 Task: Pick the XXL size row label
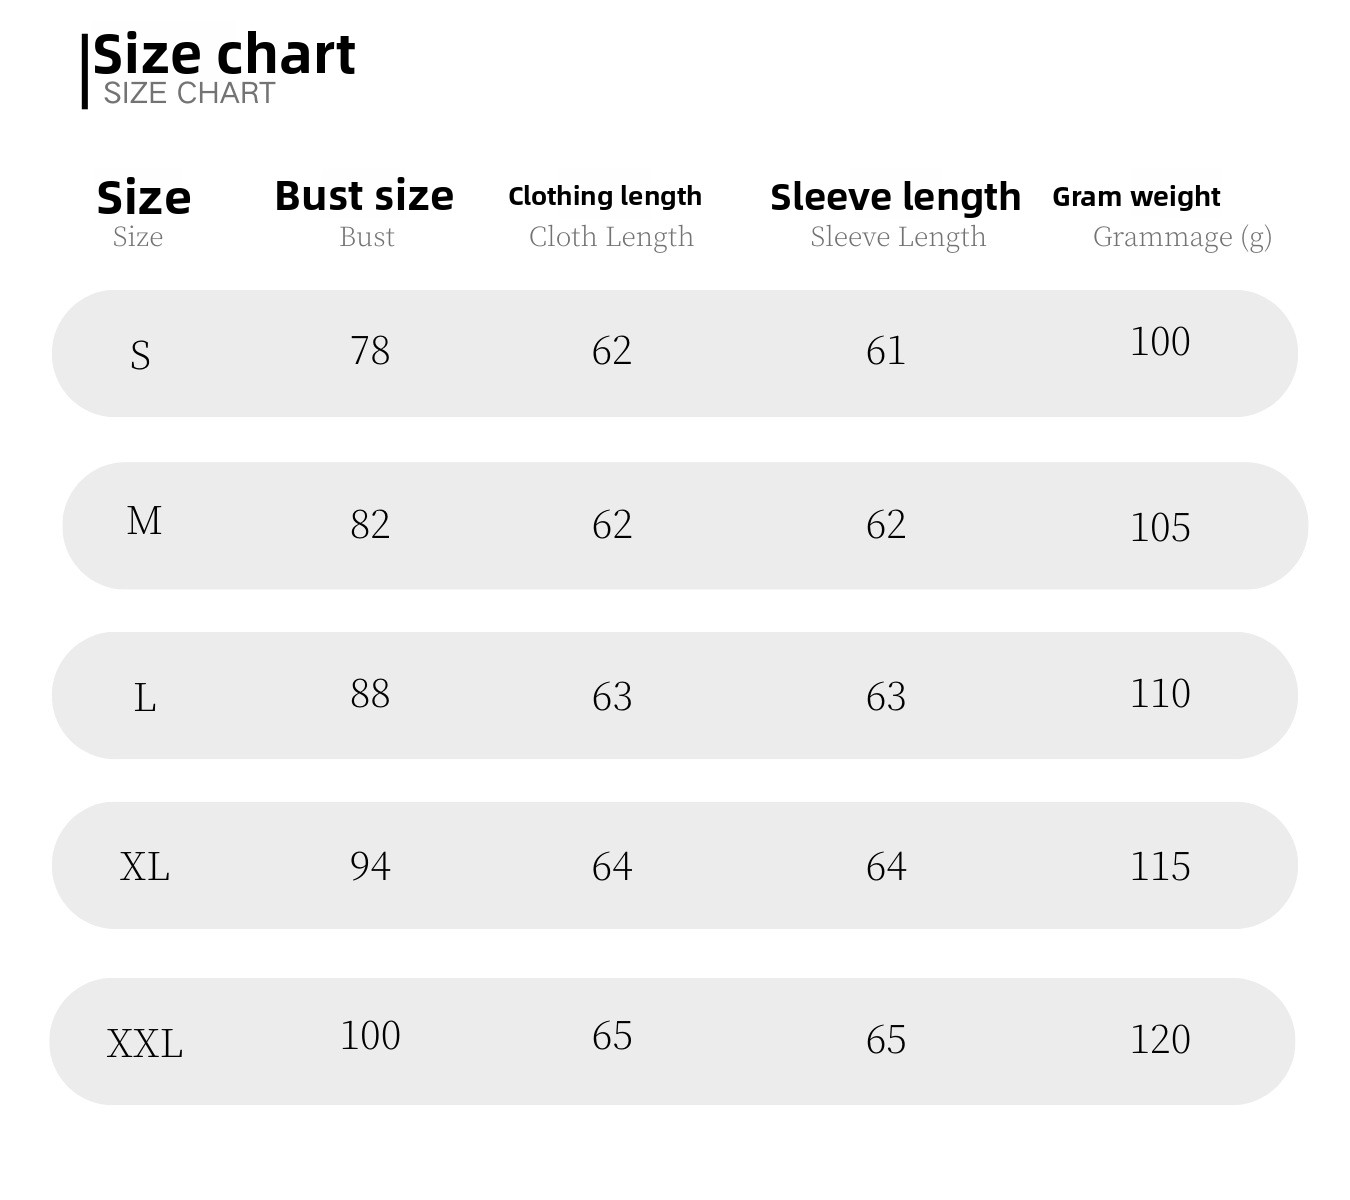(x=145, y=1044)
